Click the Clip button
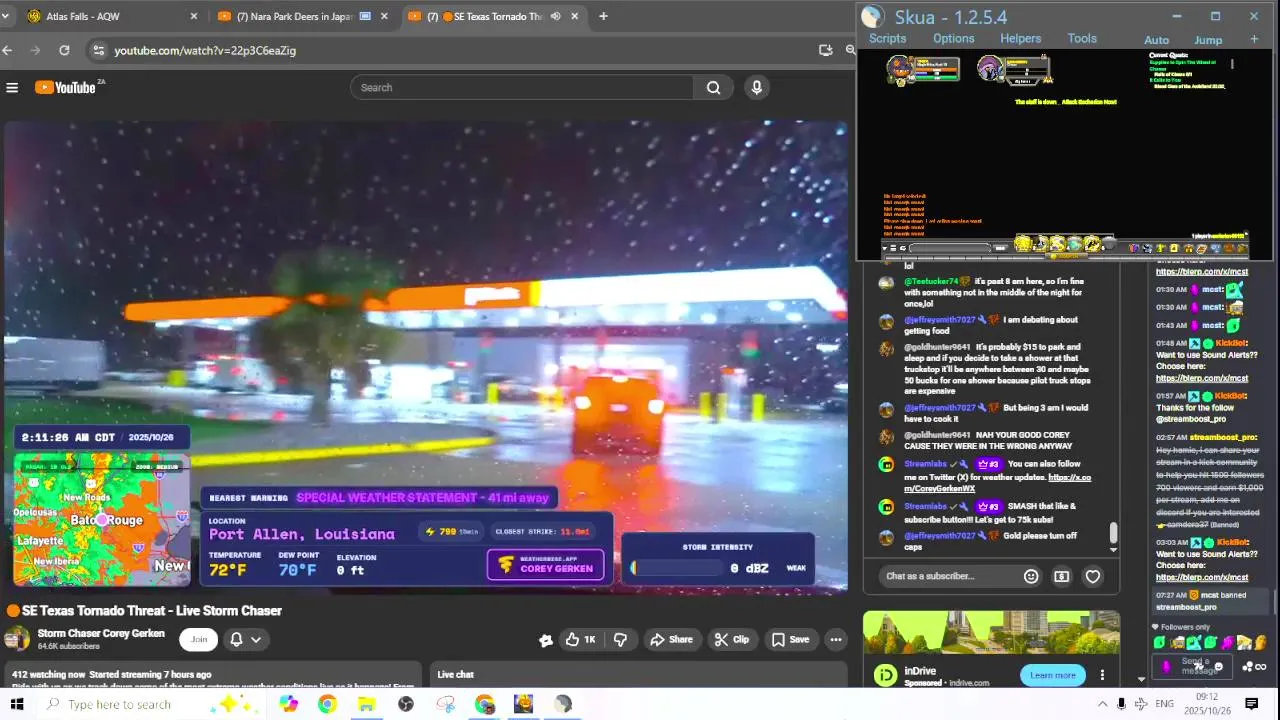The height and width of the screenshot is (720, 1280). (730, 640)
